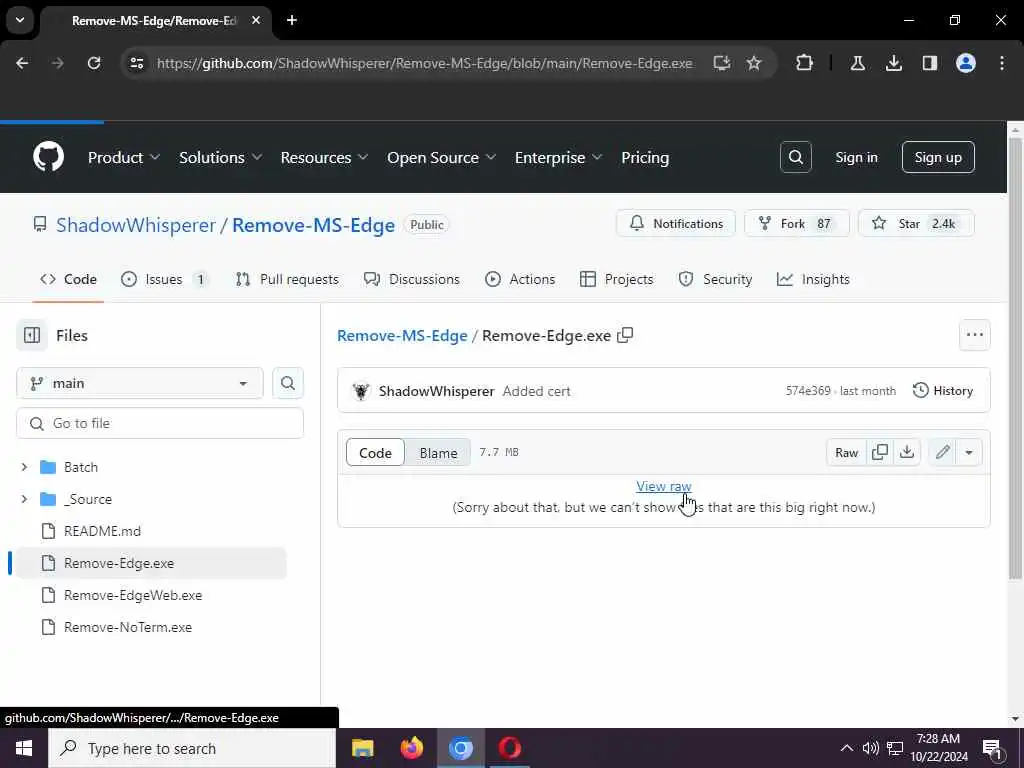Screen dimensions: 1024x768
Task: Toggle the browser side panel icon
Action: click(x=930, y=63)
